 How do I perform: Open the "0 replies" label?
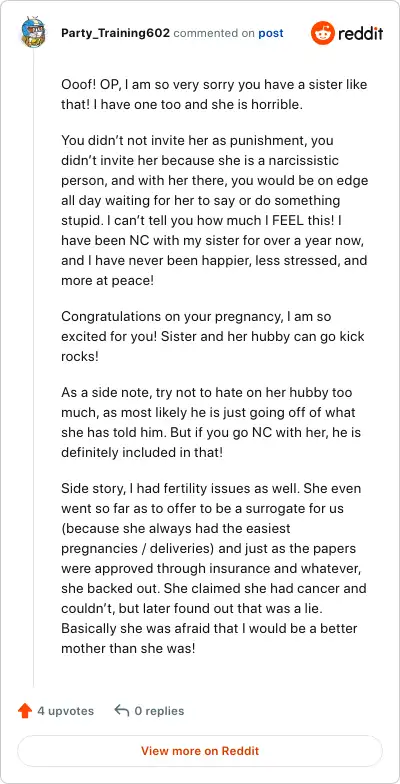[x=160, y=710]
